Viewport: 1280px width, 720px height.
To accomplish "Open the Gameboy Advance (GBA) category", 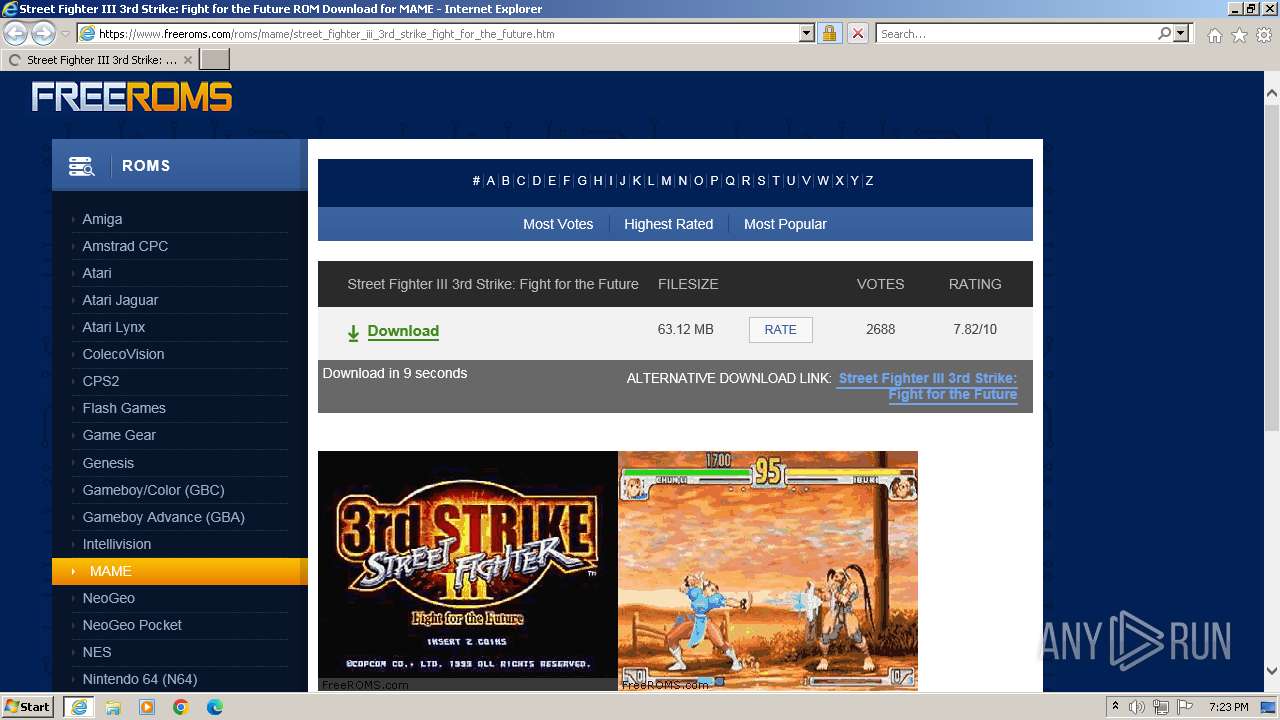I will point(163,517).
